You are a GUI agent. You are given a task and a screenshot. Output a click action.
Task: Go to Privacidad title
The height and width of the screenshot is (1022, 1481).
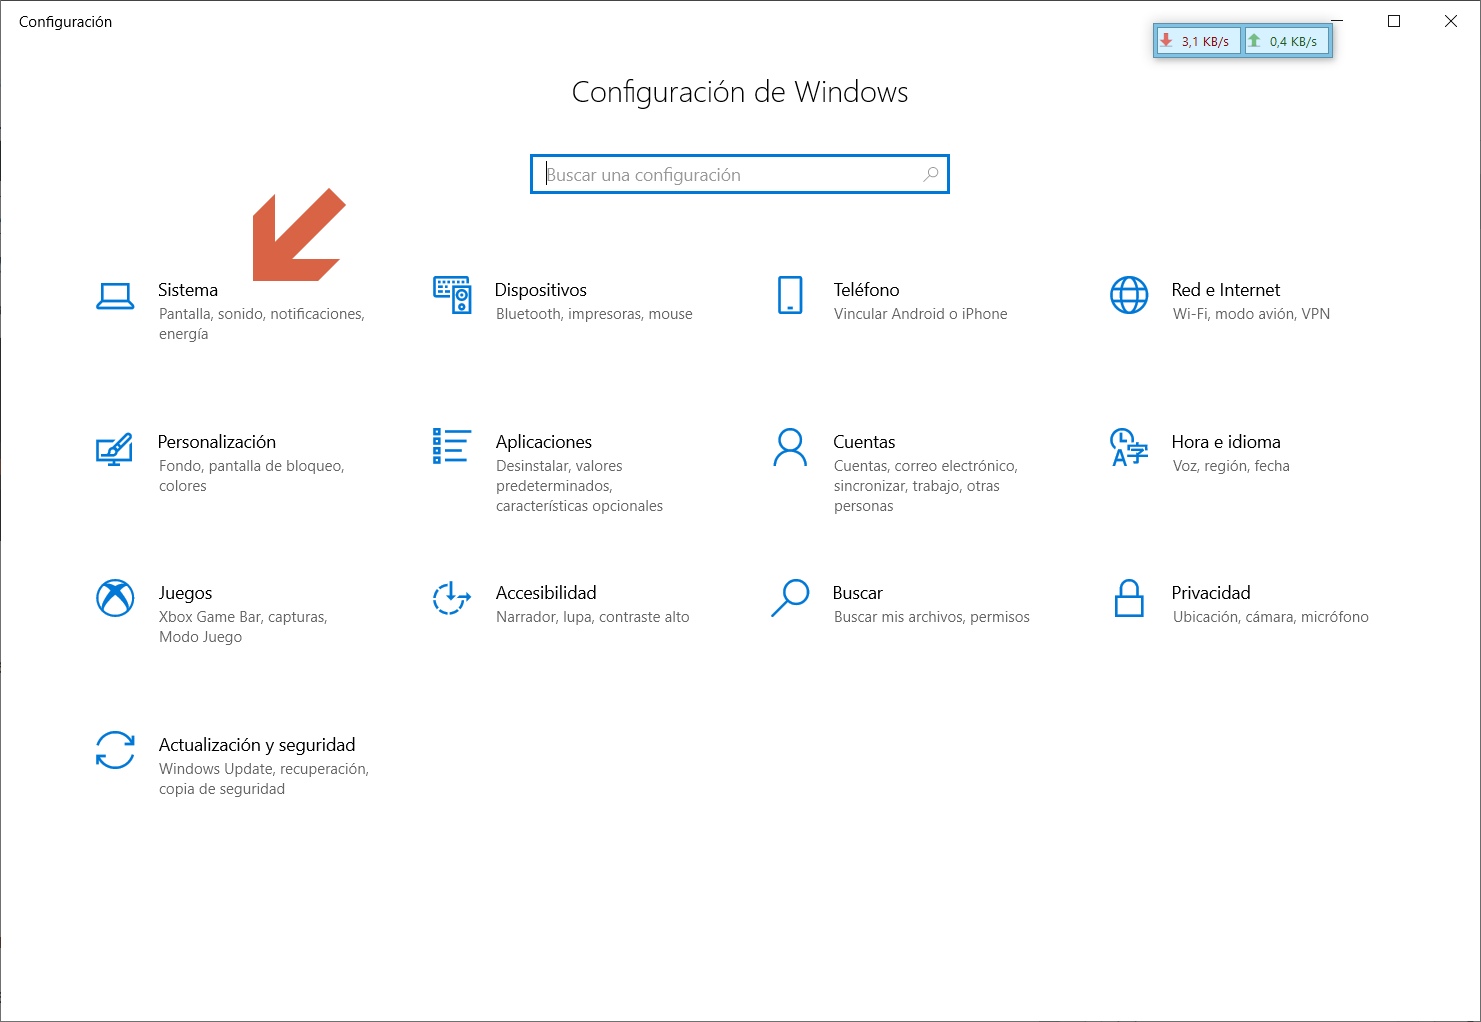(x=1211, y=593)
